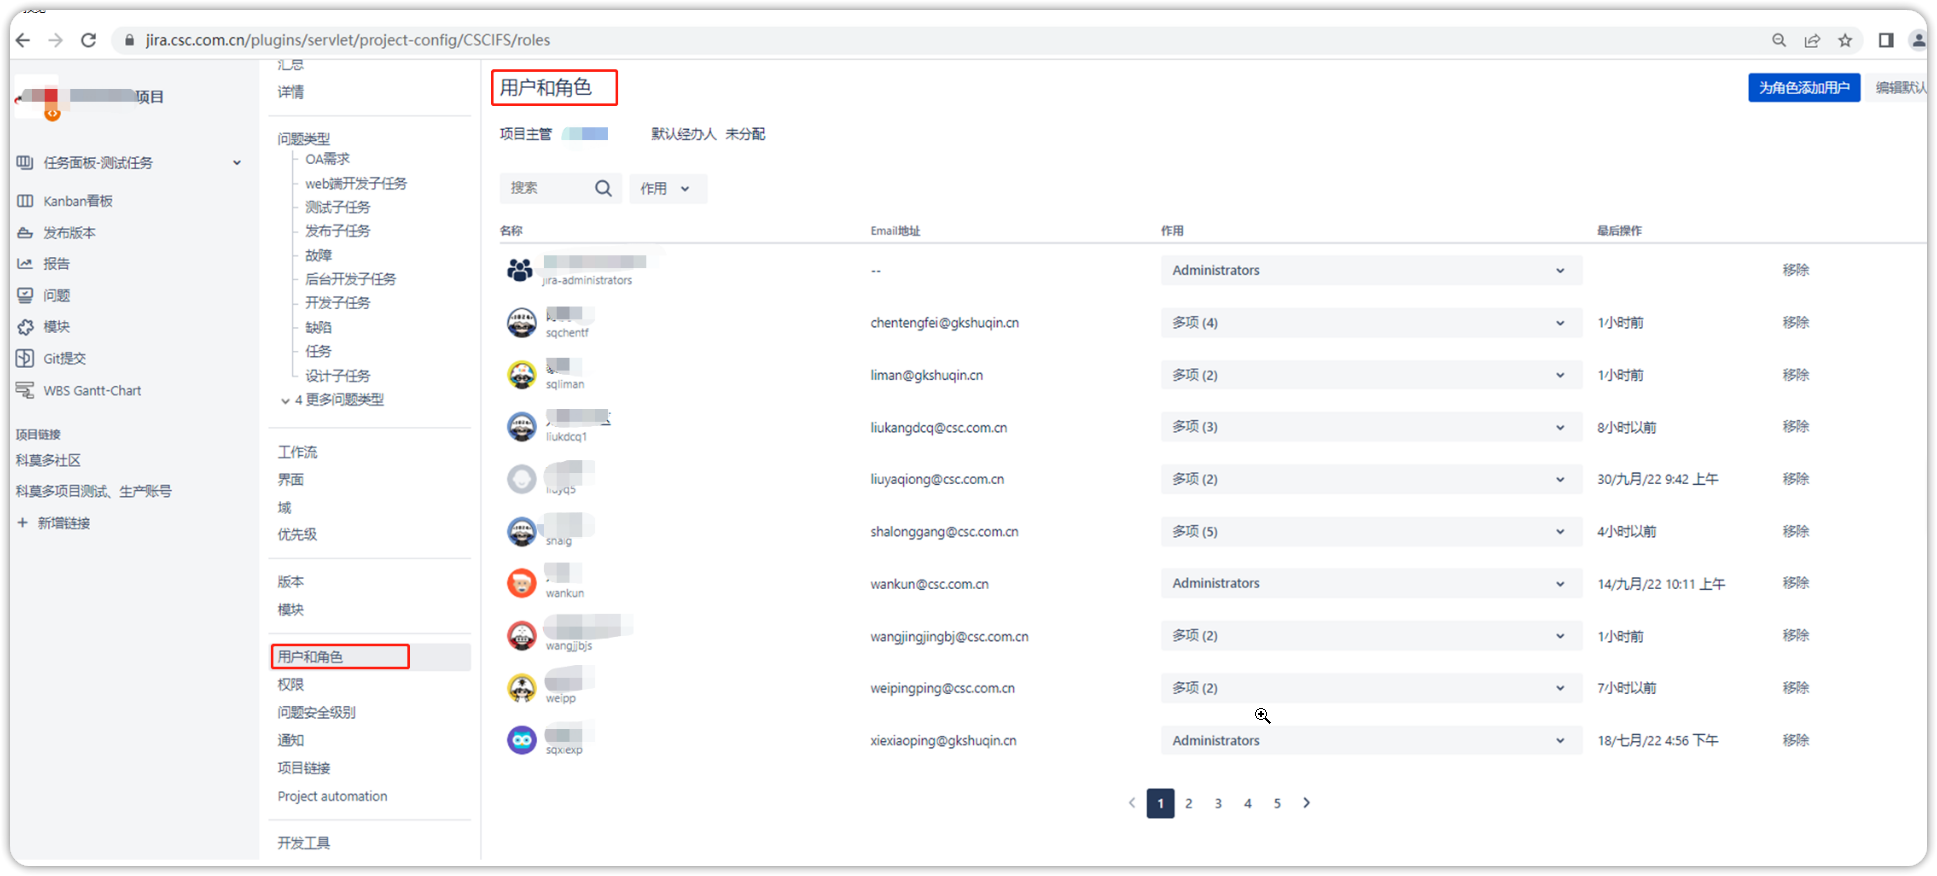
Task: Open role dropdown for liman@gkshuqin.cn
Action: [x=1371, y=375]
